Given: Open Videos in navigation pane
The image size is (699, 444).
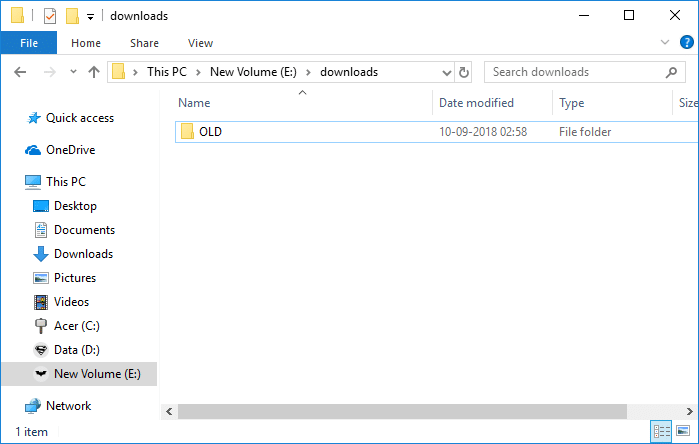Looking at the screenshot, I should point(71,302).
